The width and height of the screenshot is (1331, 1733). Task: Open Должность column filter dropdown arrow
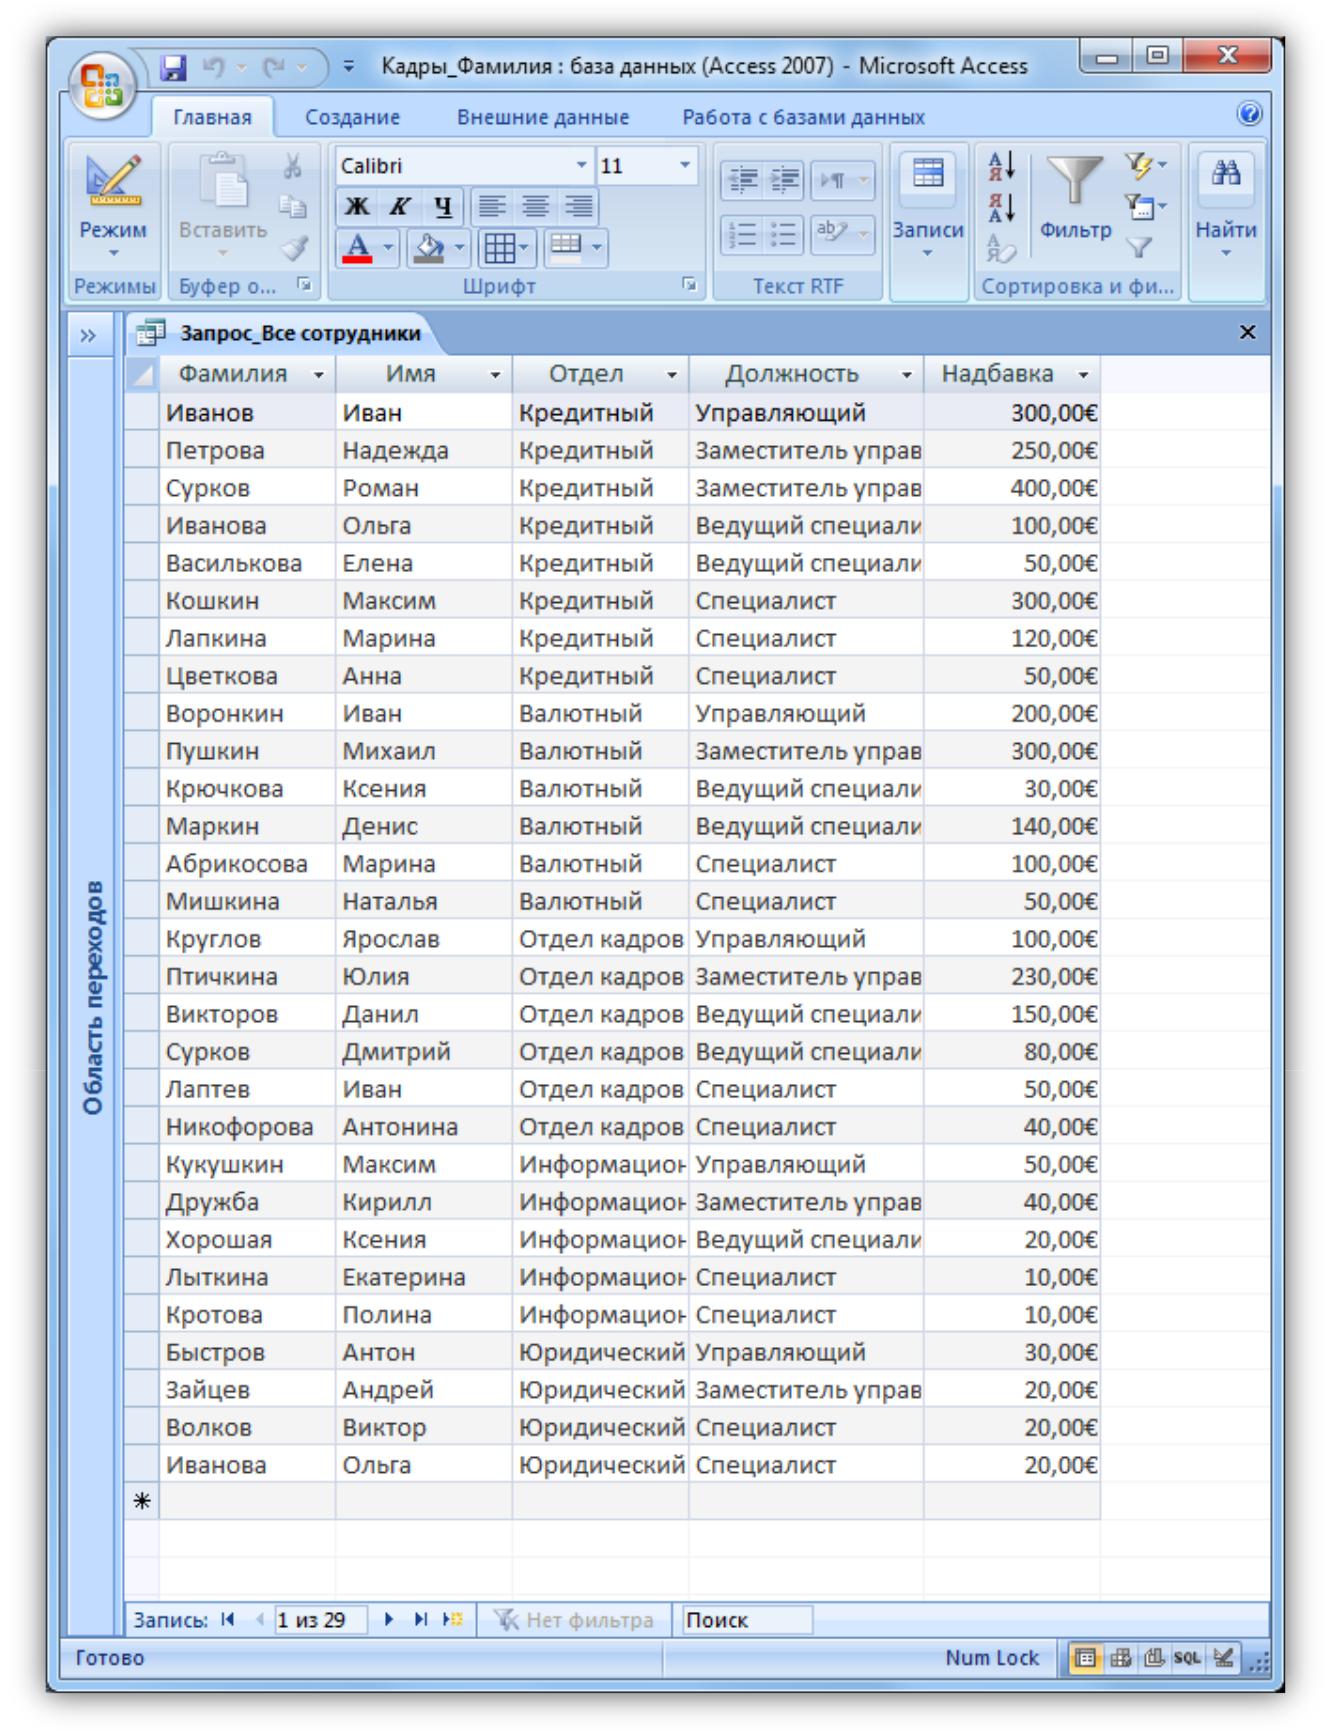[906, 375]
